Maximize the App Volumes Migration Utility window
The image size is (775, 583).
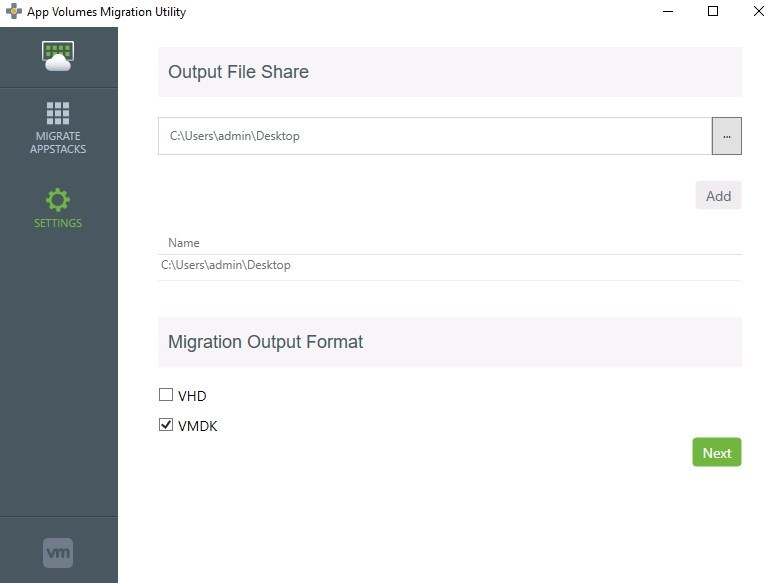(713, 11)
